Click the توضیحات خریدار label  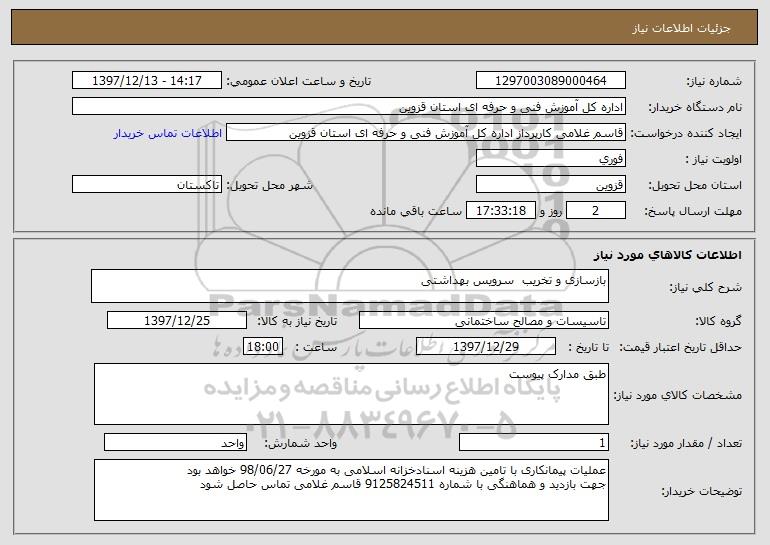pos(701,491)
